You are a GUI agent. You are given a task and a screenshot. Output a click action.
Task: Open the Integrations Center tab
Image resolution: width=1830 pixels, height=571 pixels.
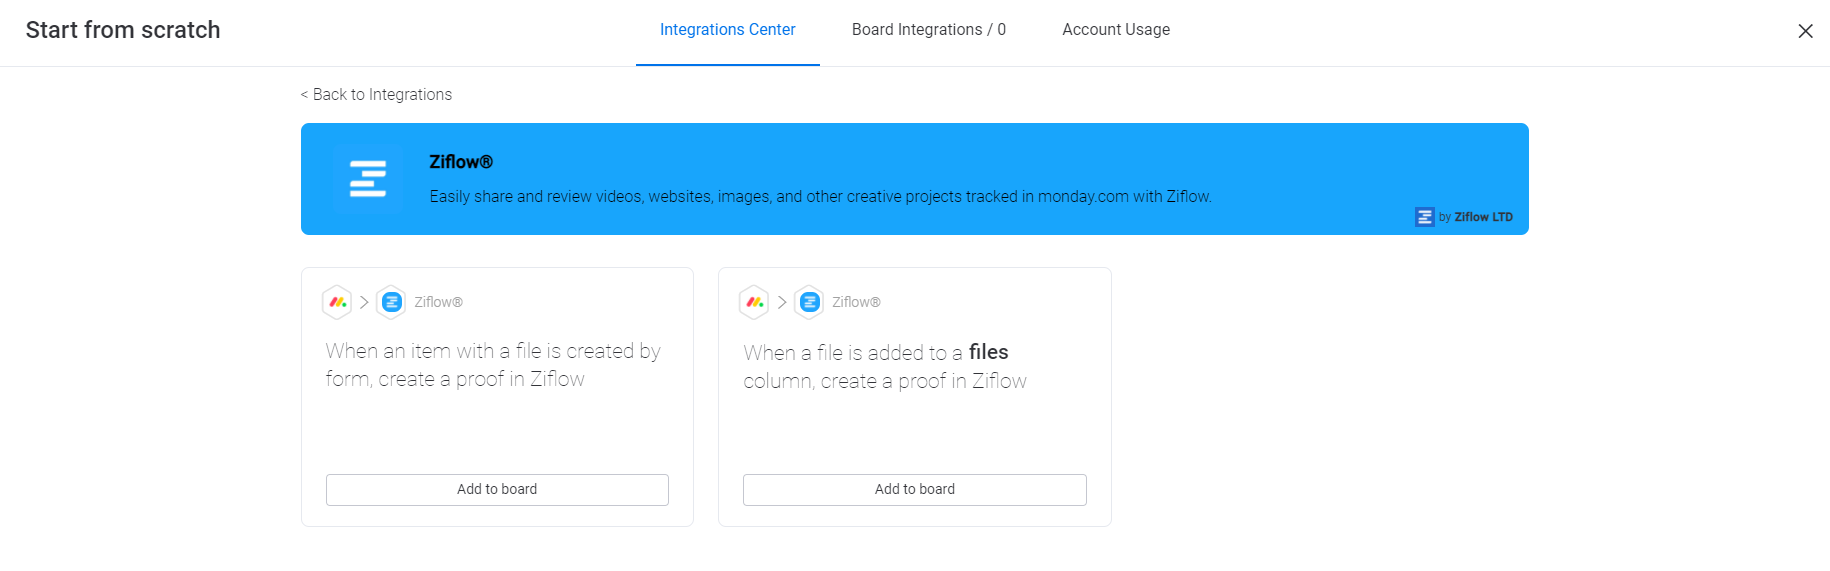tap(728, 30)
